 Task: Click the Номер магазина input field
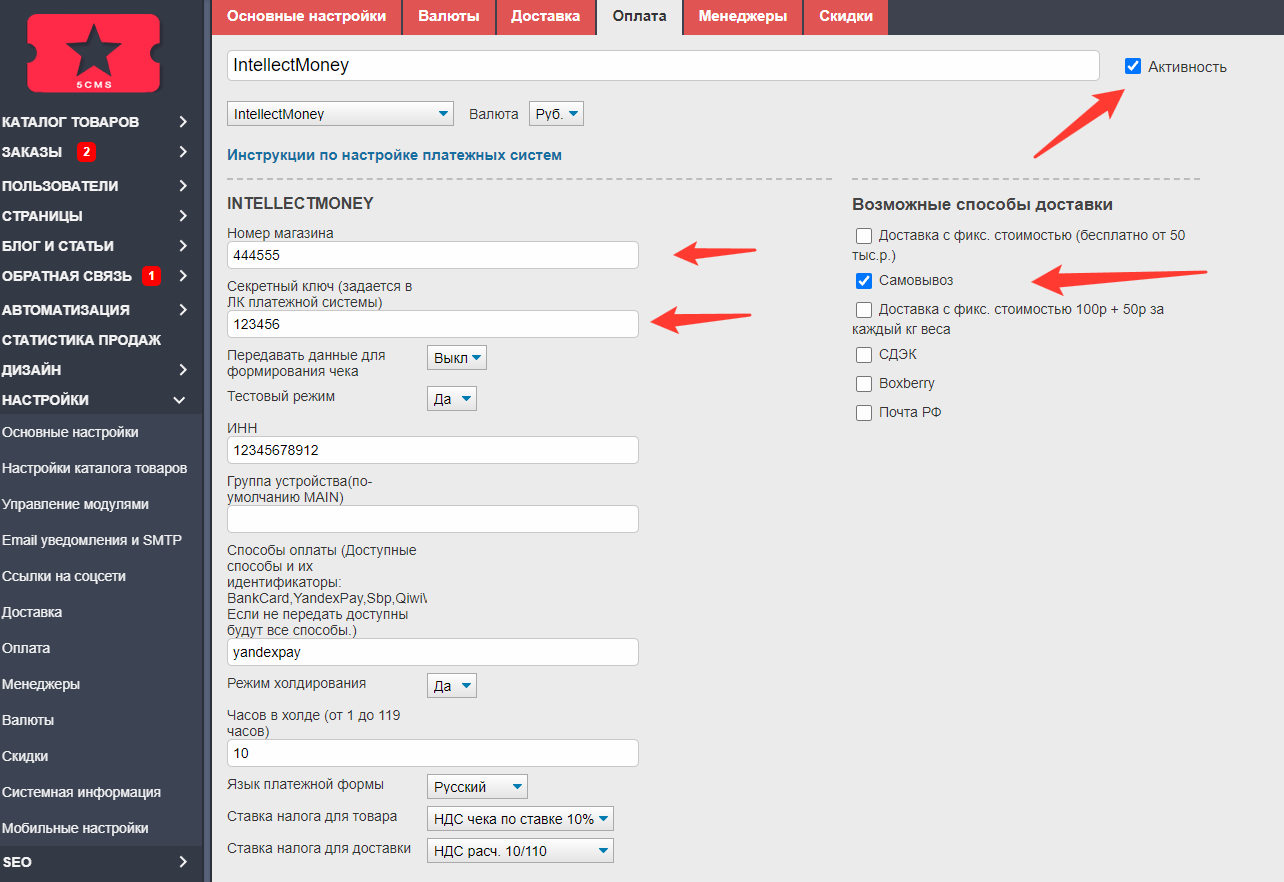(x=432, y=255)
